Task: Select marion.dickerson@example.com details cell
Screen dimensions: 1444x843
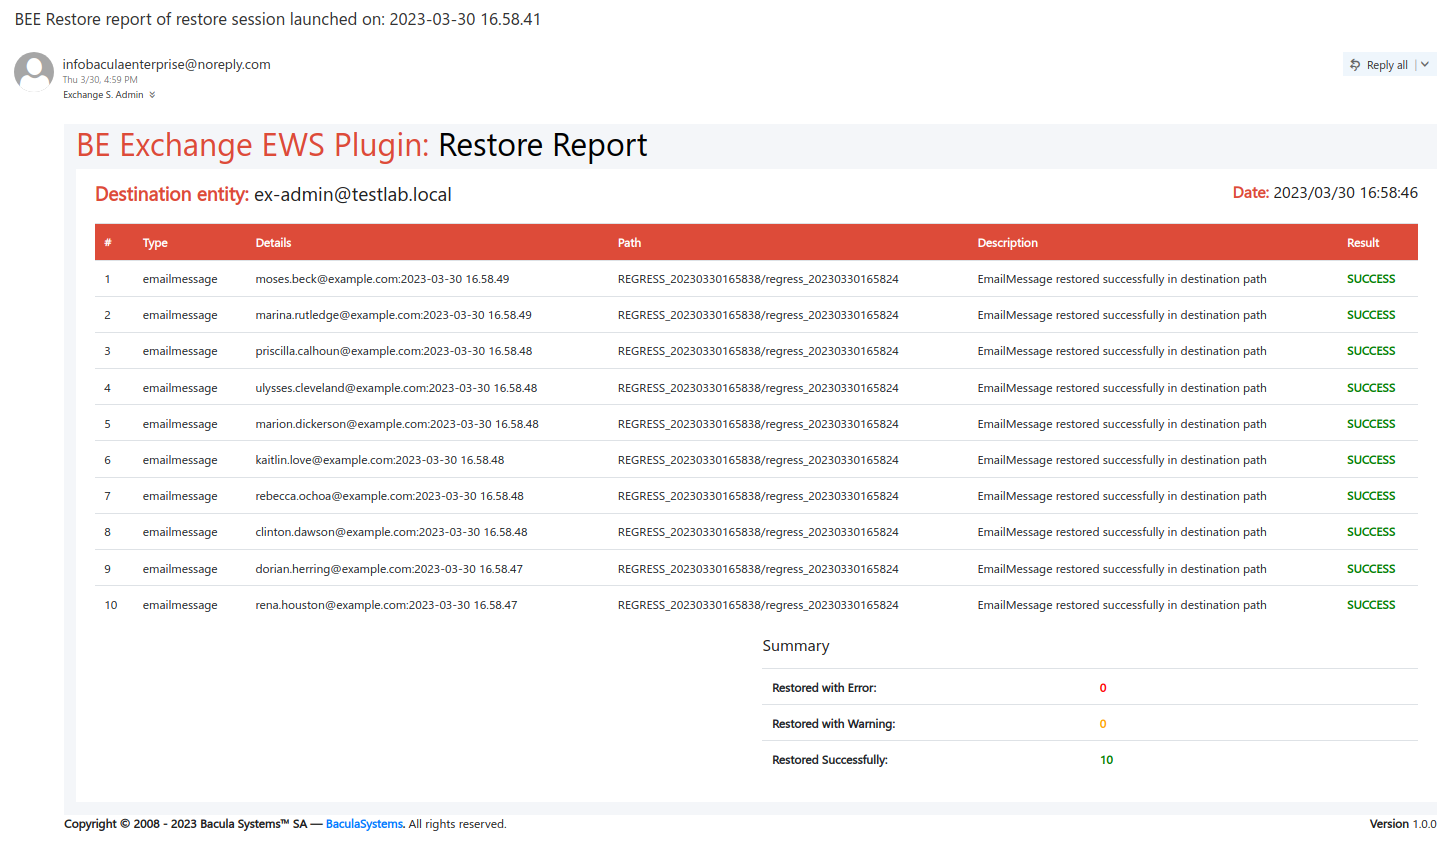Action: (x=396, y=424)
